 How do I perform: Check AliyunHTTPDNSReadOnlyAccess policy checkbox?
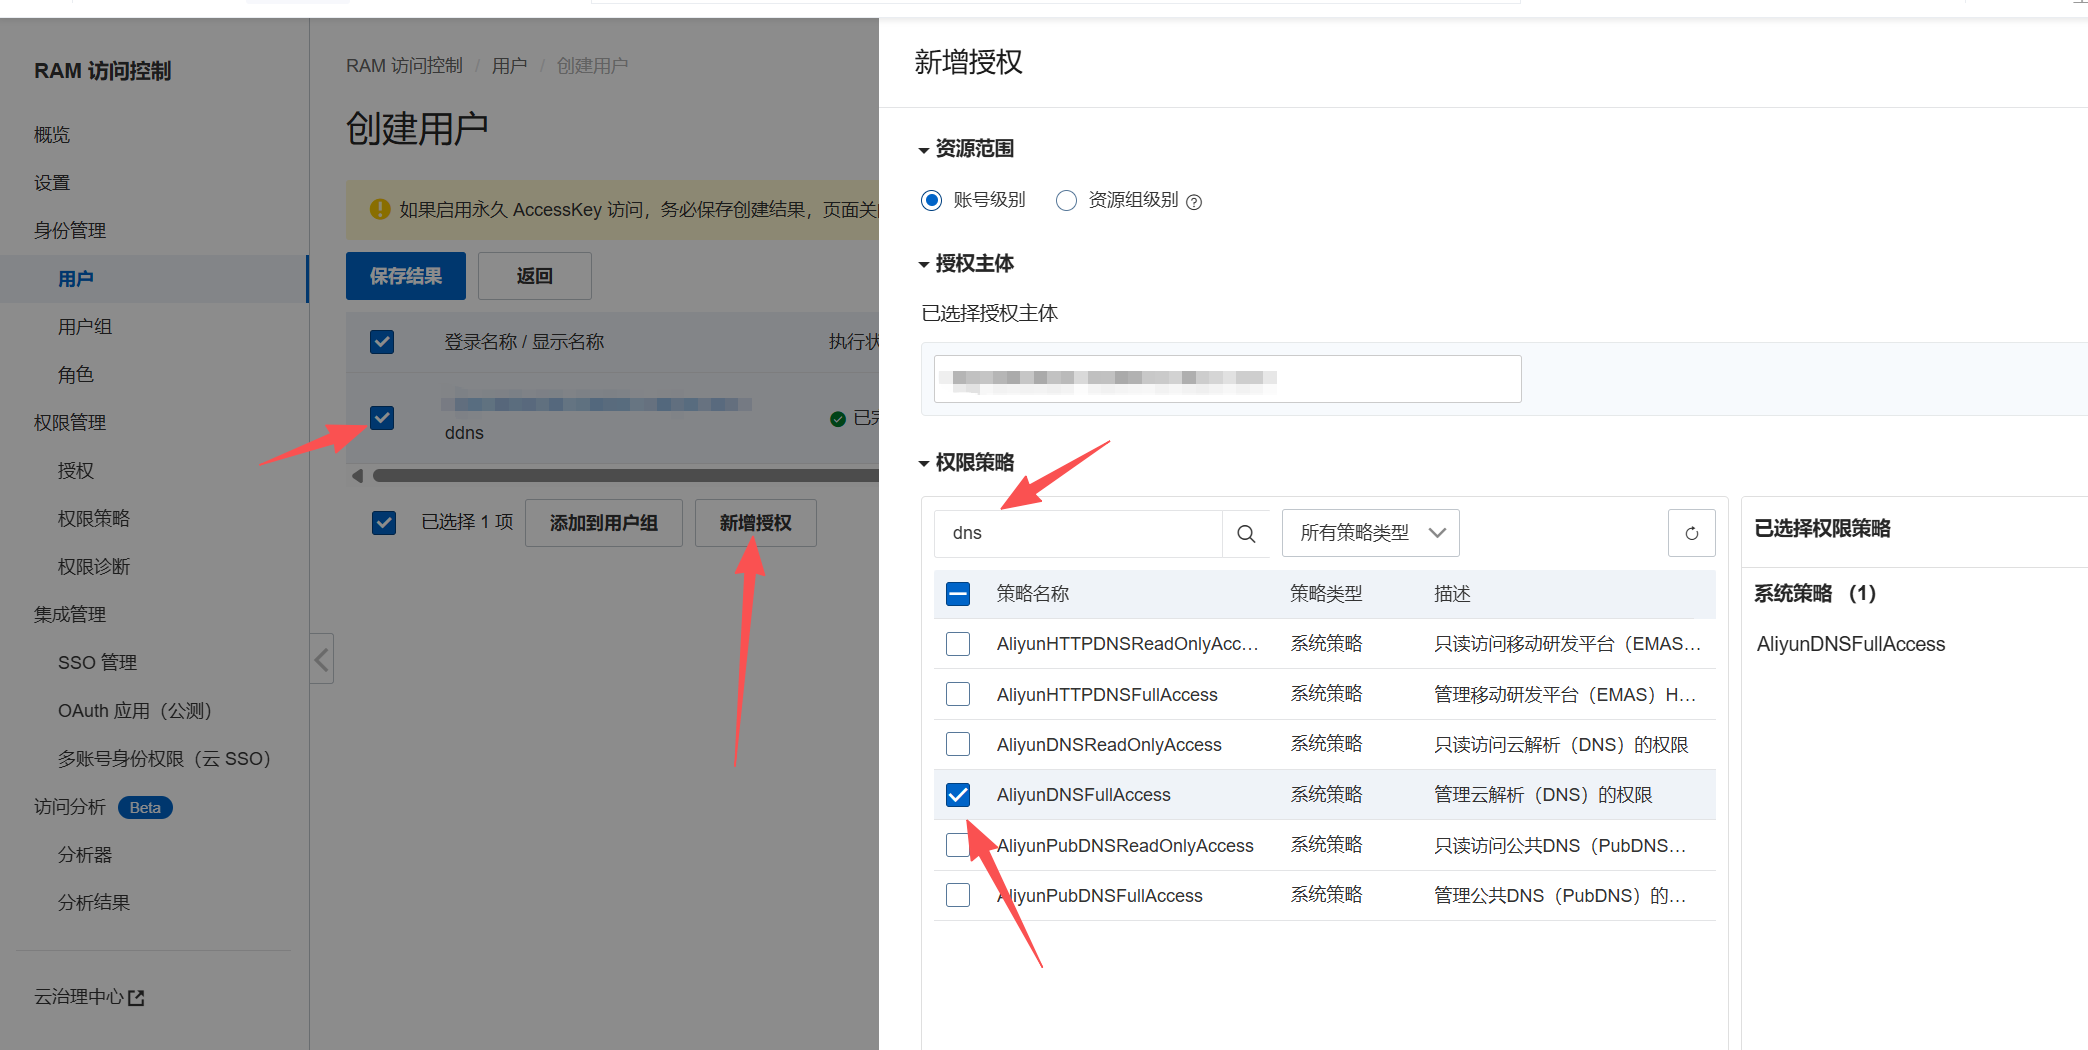[958, 644]
